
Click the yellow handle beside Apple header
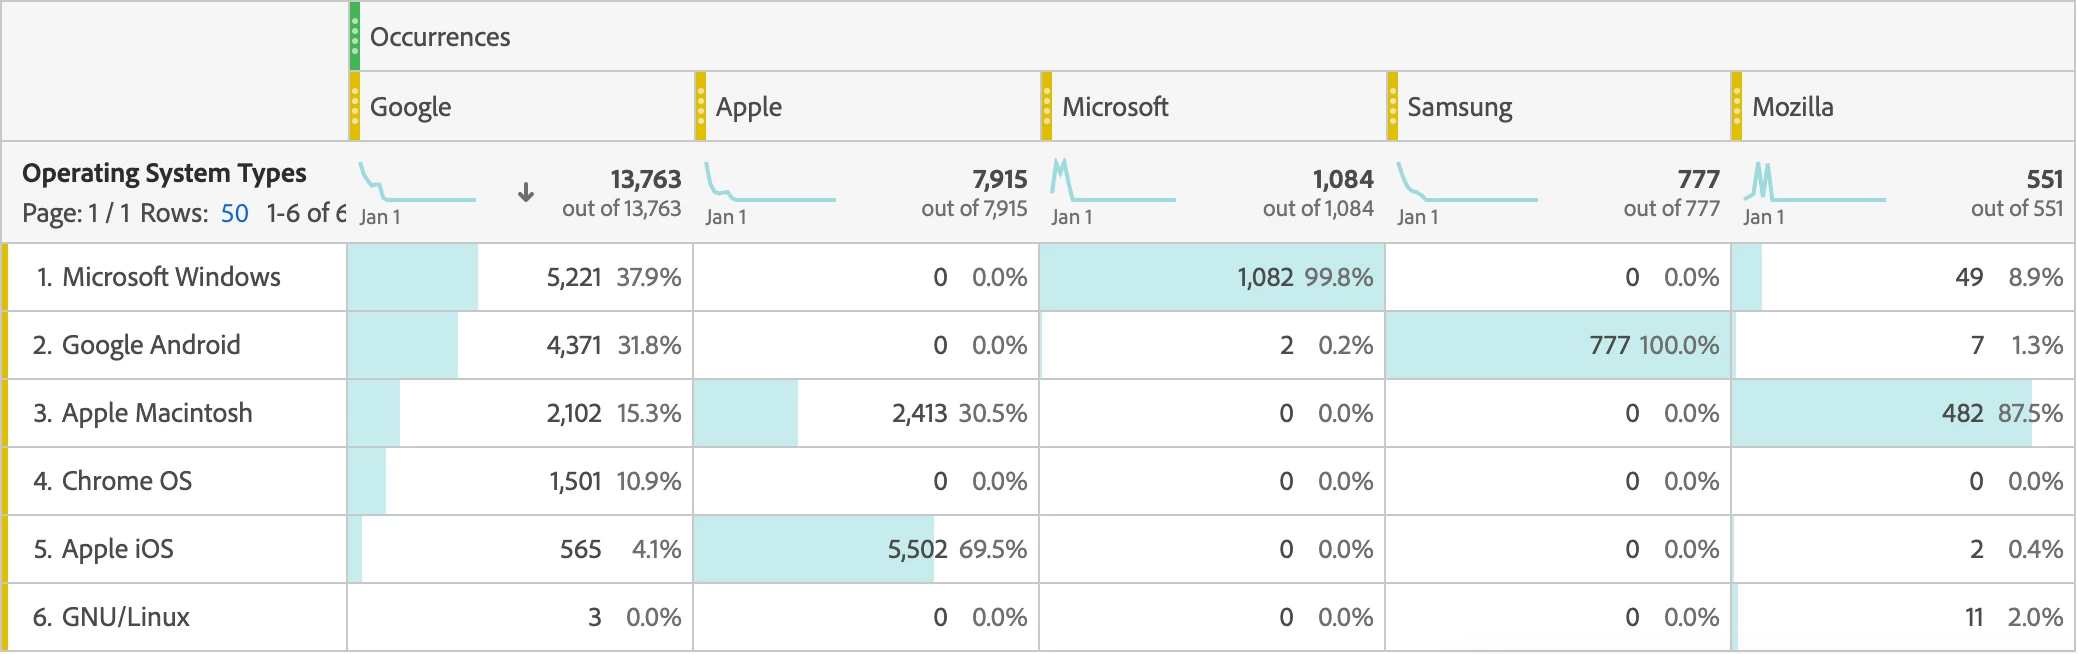click(701, 106)
